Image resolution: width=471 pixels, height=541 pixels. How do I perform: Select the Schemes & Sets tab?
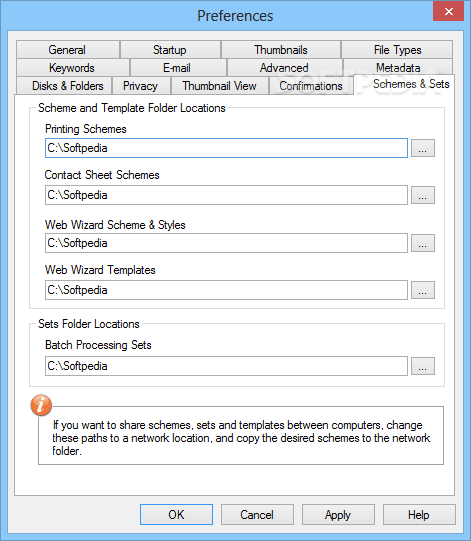(x=404, y=84)
